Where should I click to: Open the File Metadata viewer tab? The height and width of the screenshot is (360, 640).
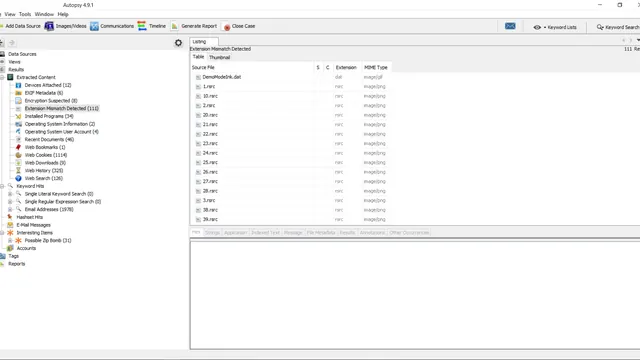321,233
